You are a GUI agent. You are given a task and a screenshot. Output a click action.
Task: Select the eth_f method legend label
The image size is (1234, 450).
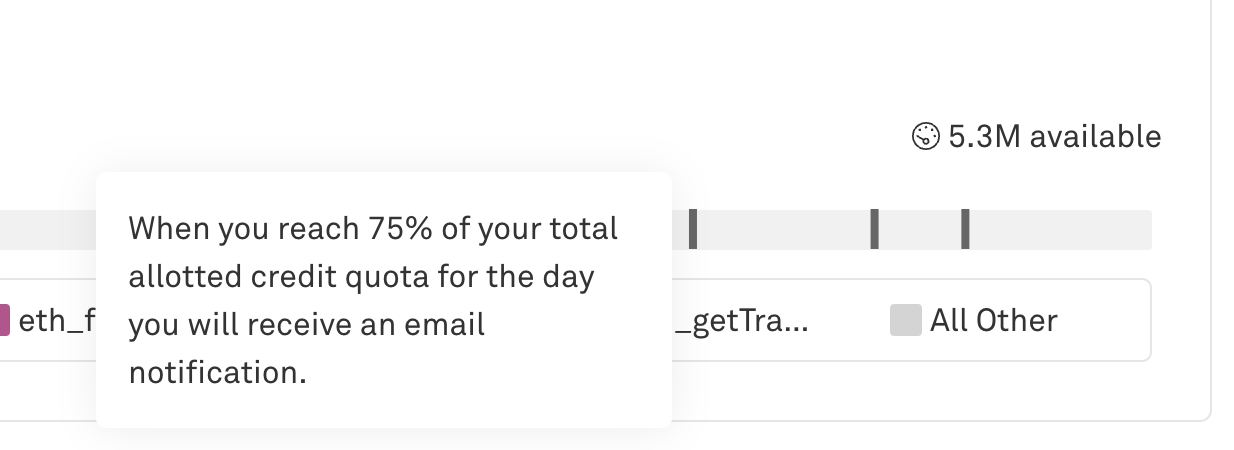click(x=56, y=320)
